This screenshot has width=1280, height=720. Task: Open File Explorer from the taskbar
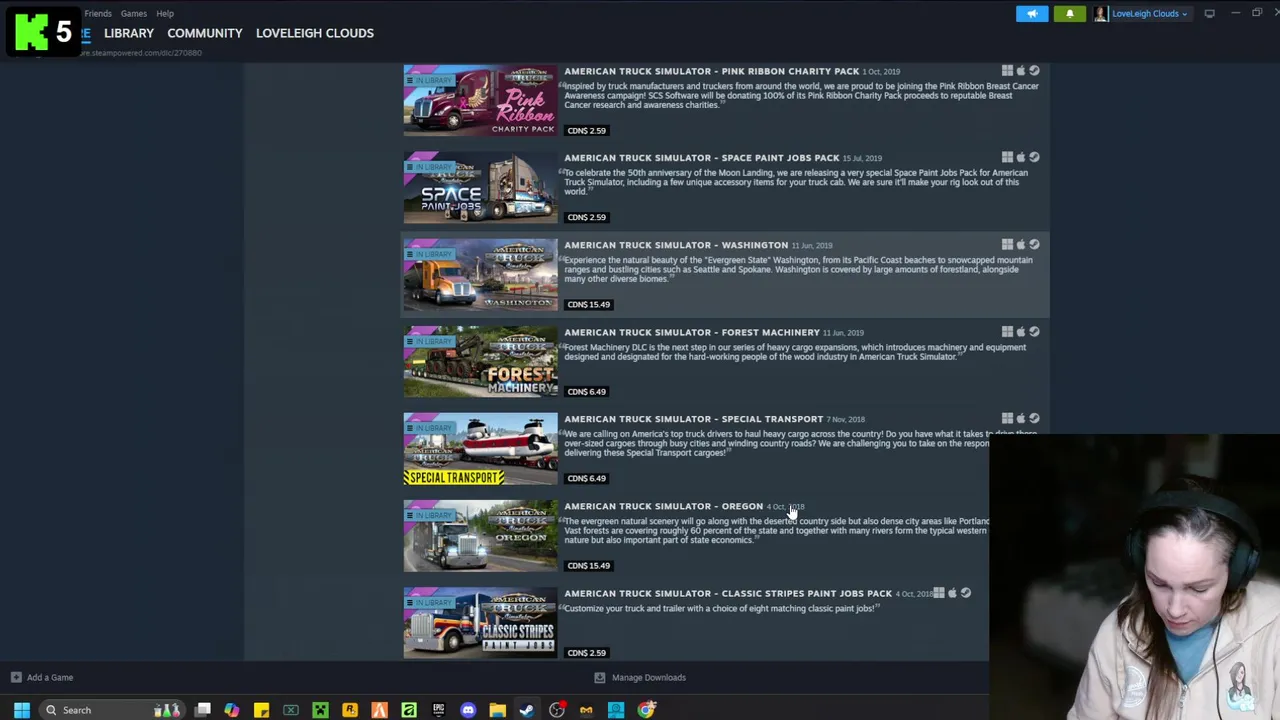(x=497, y=710)
